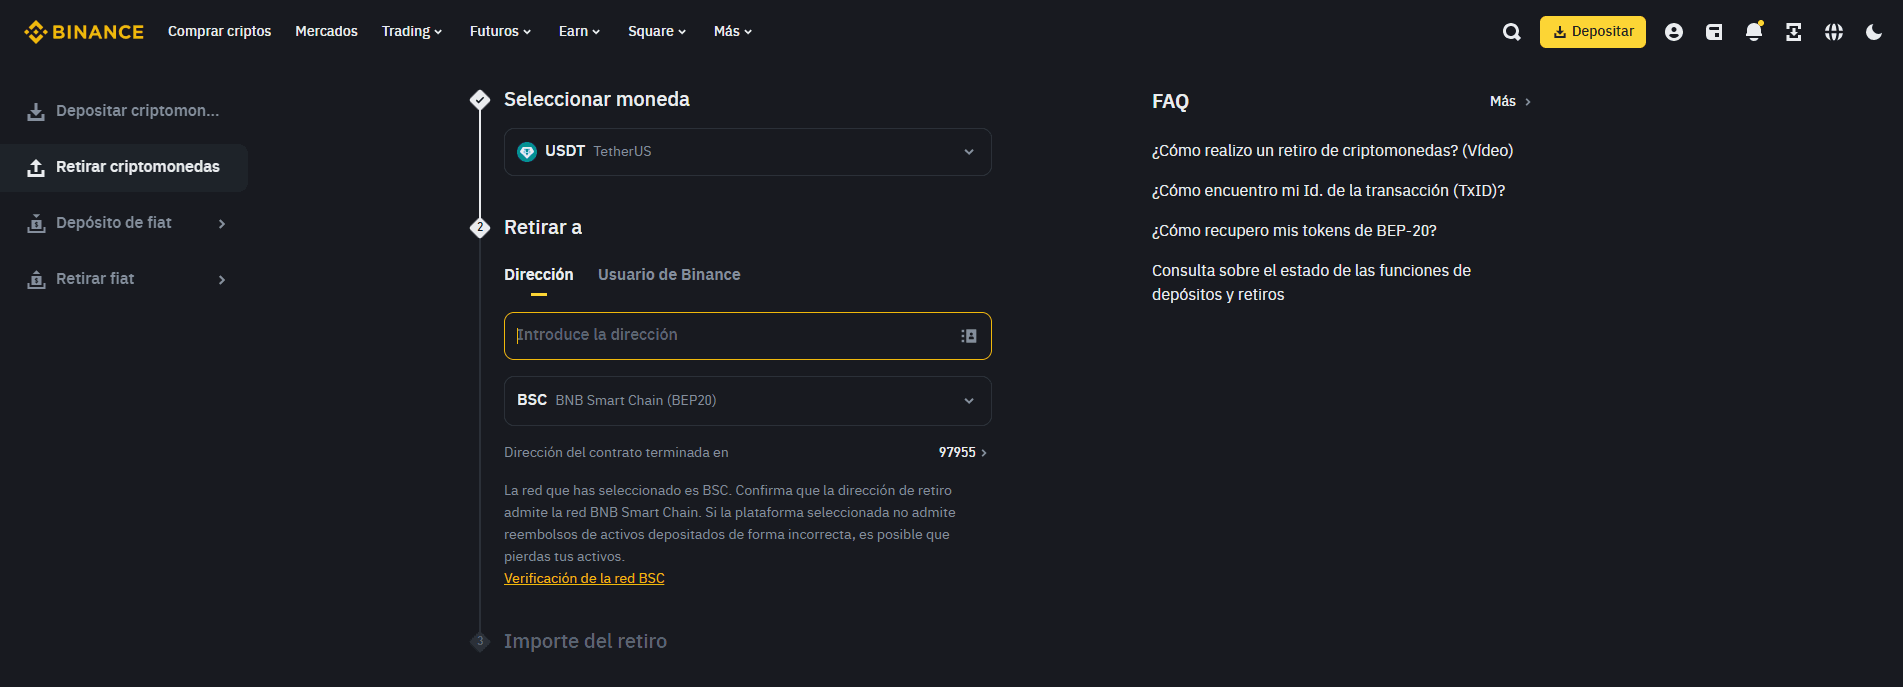The image size is (1903, 687).
Task: Open the wallet icon in header
Action: 1714,32
